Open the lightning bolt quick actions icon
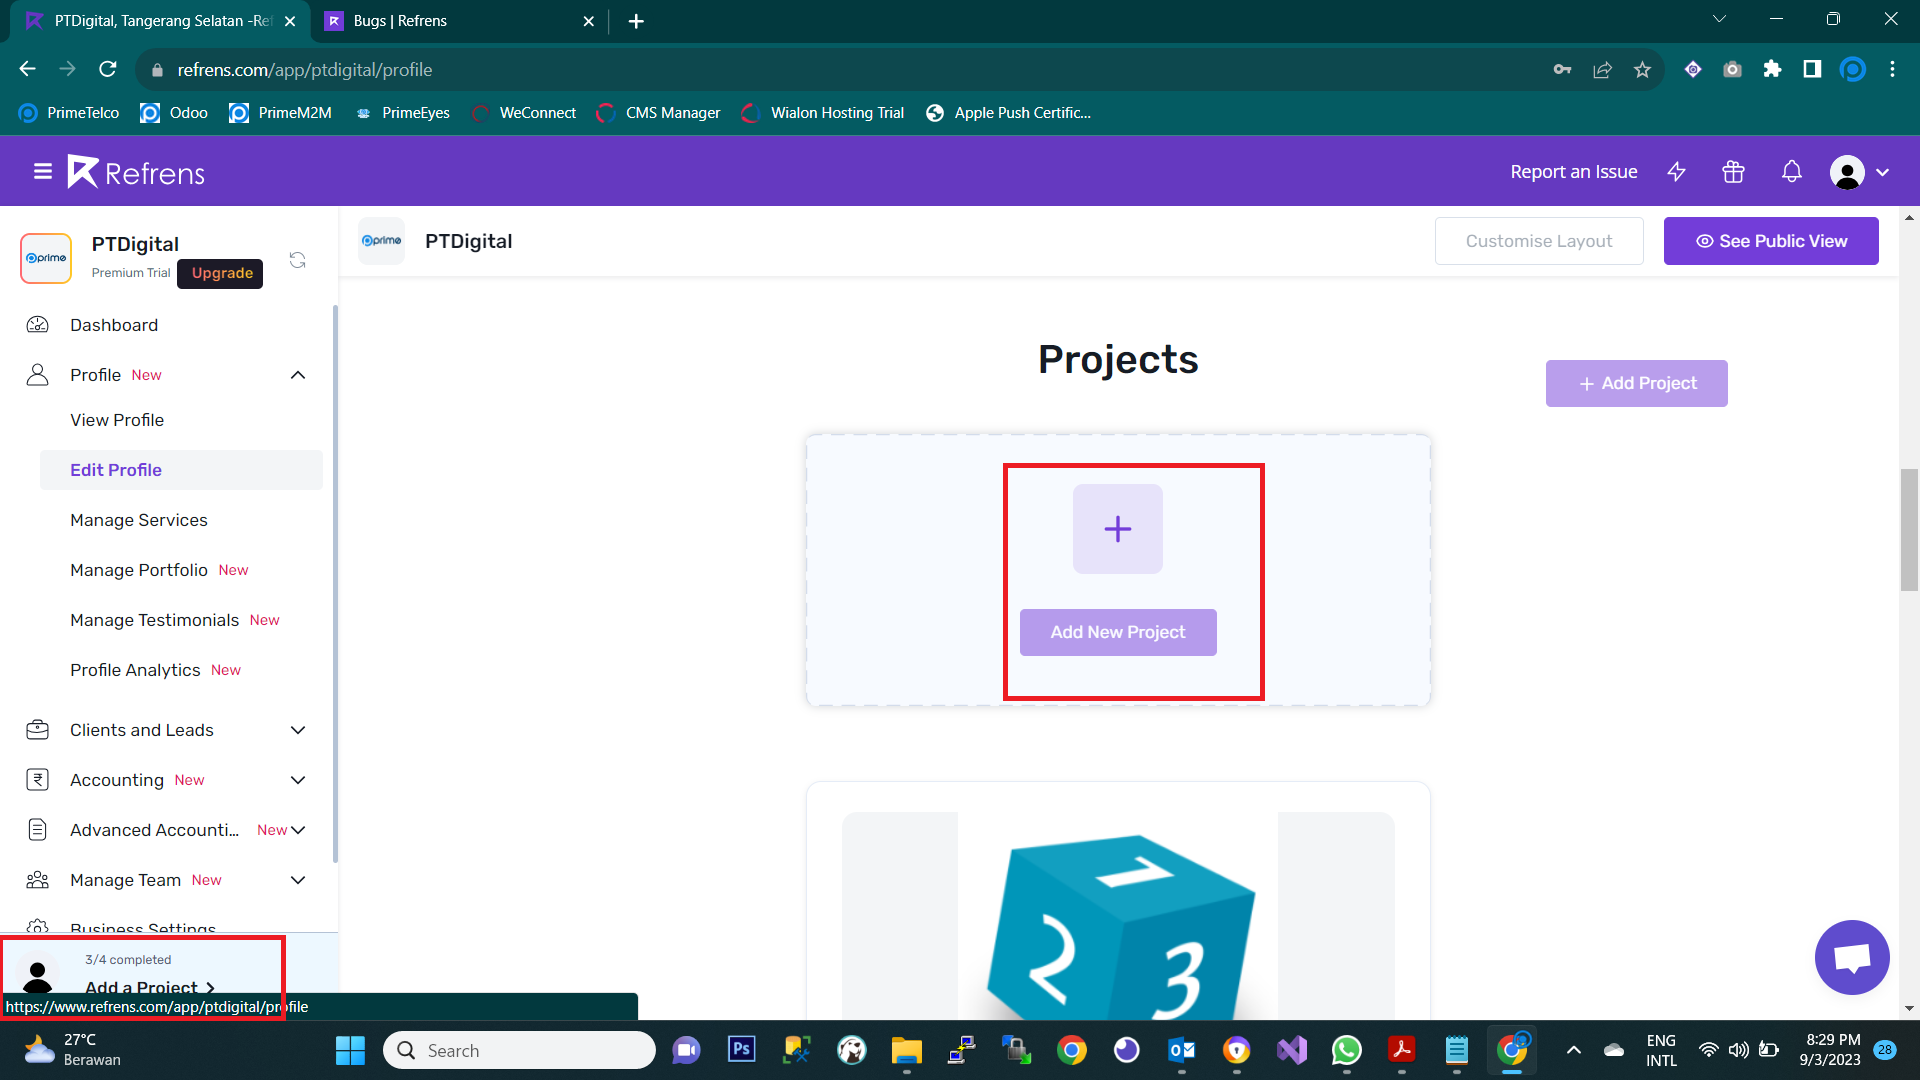Image resolution: width=1920 pixels, height=1080 pixels. pyautogui.click(x=1677, y=172)
